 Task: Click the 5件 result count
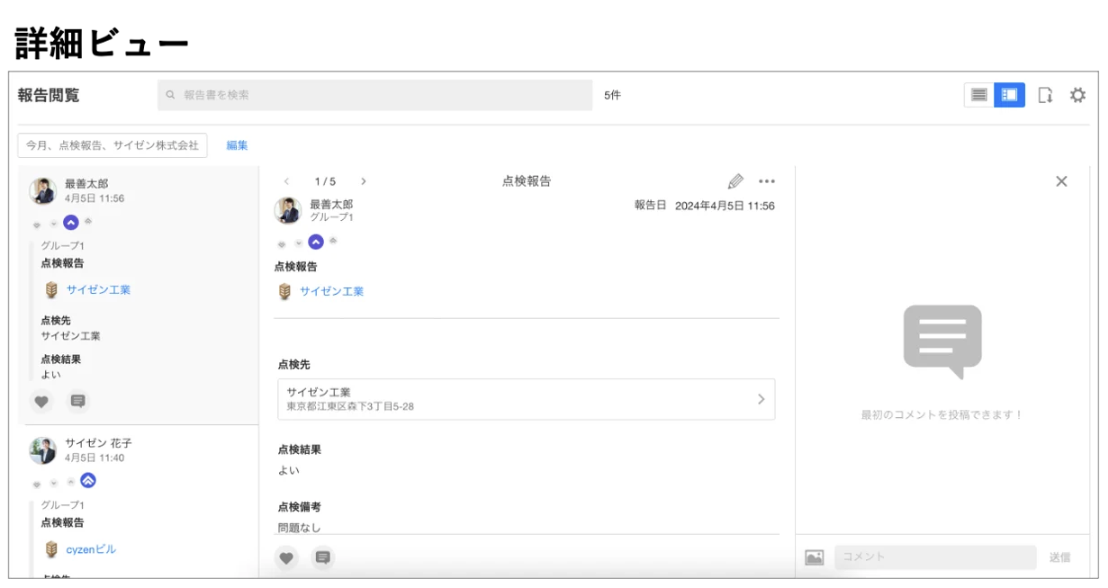[x=613, y=95]
